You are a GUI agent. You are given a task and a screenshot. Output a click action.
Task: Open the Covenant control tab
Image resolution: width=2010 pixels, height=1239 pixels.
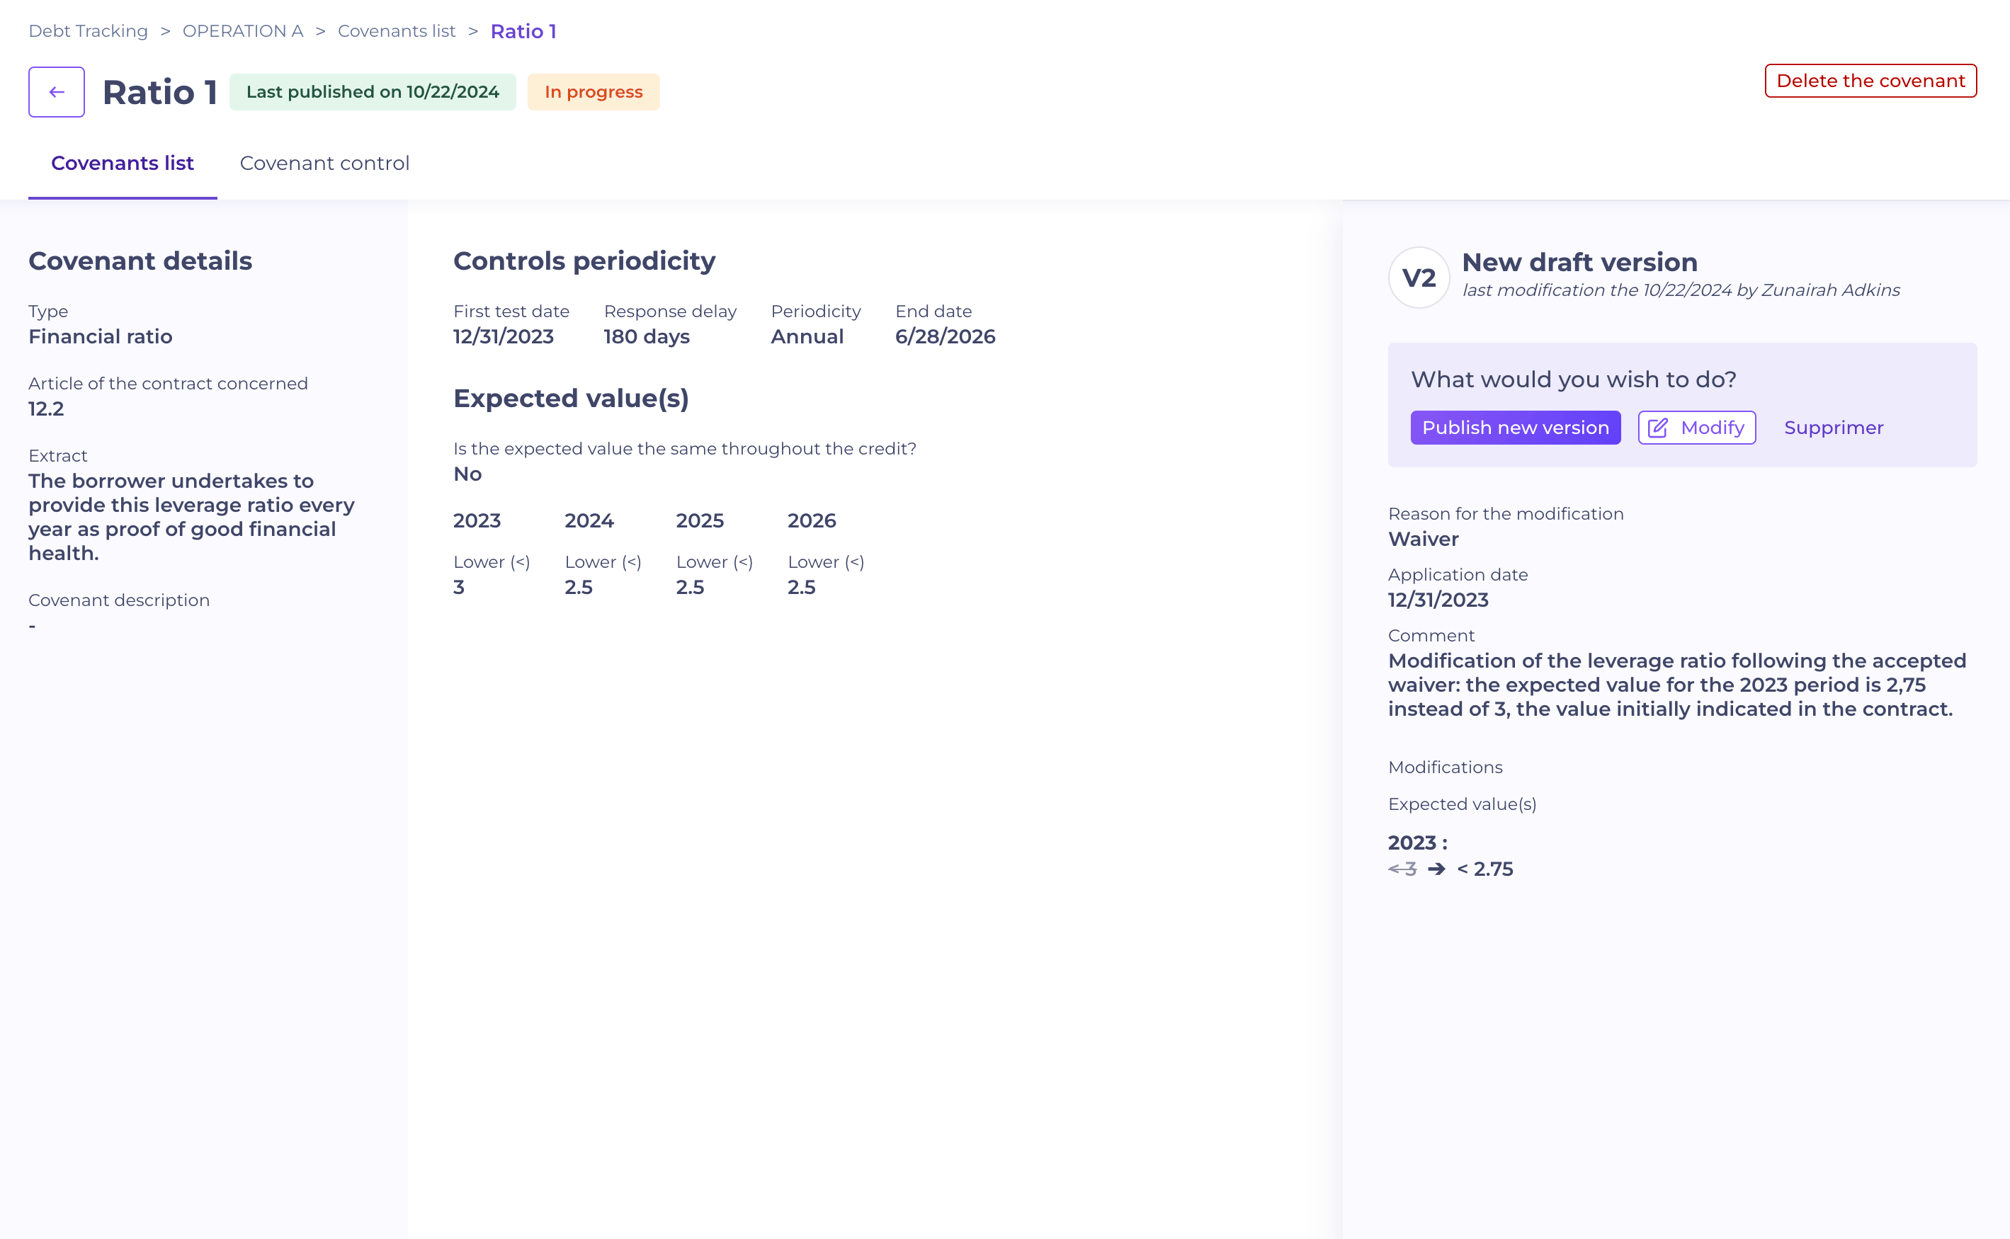tap(324, 163)
